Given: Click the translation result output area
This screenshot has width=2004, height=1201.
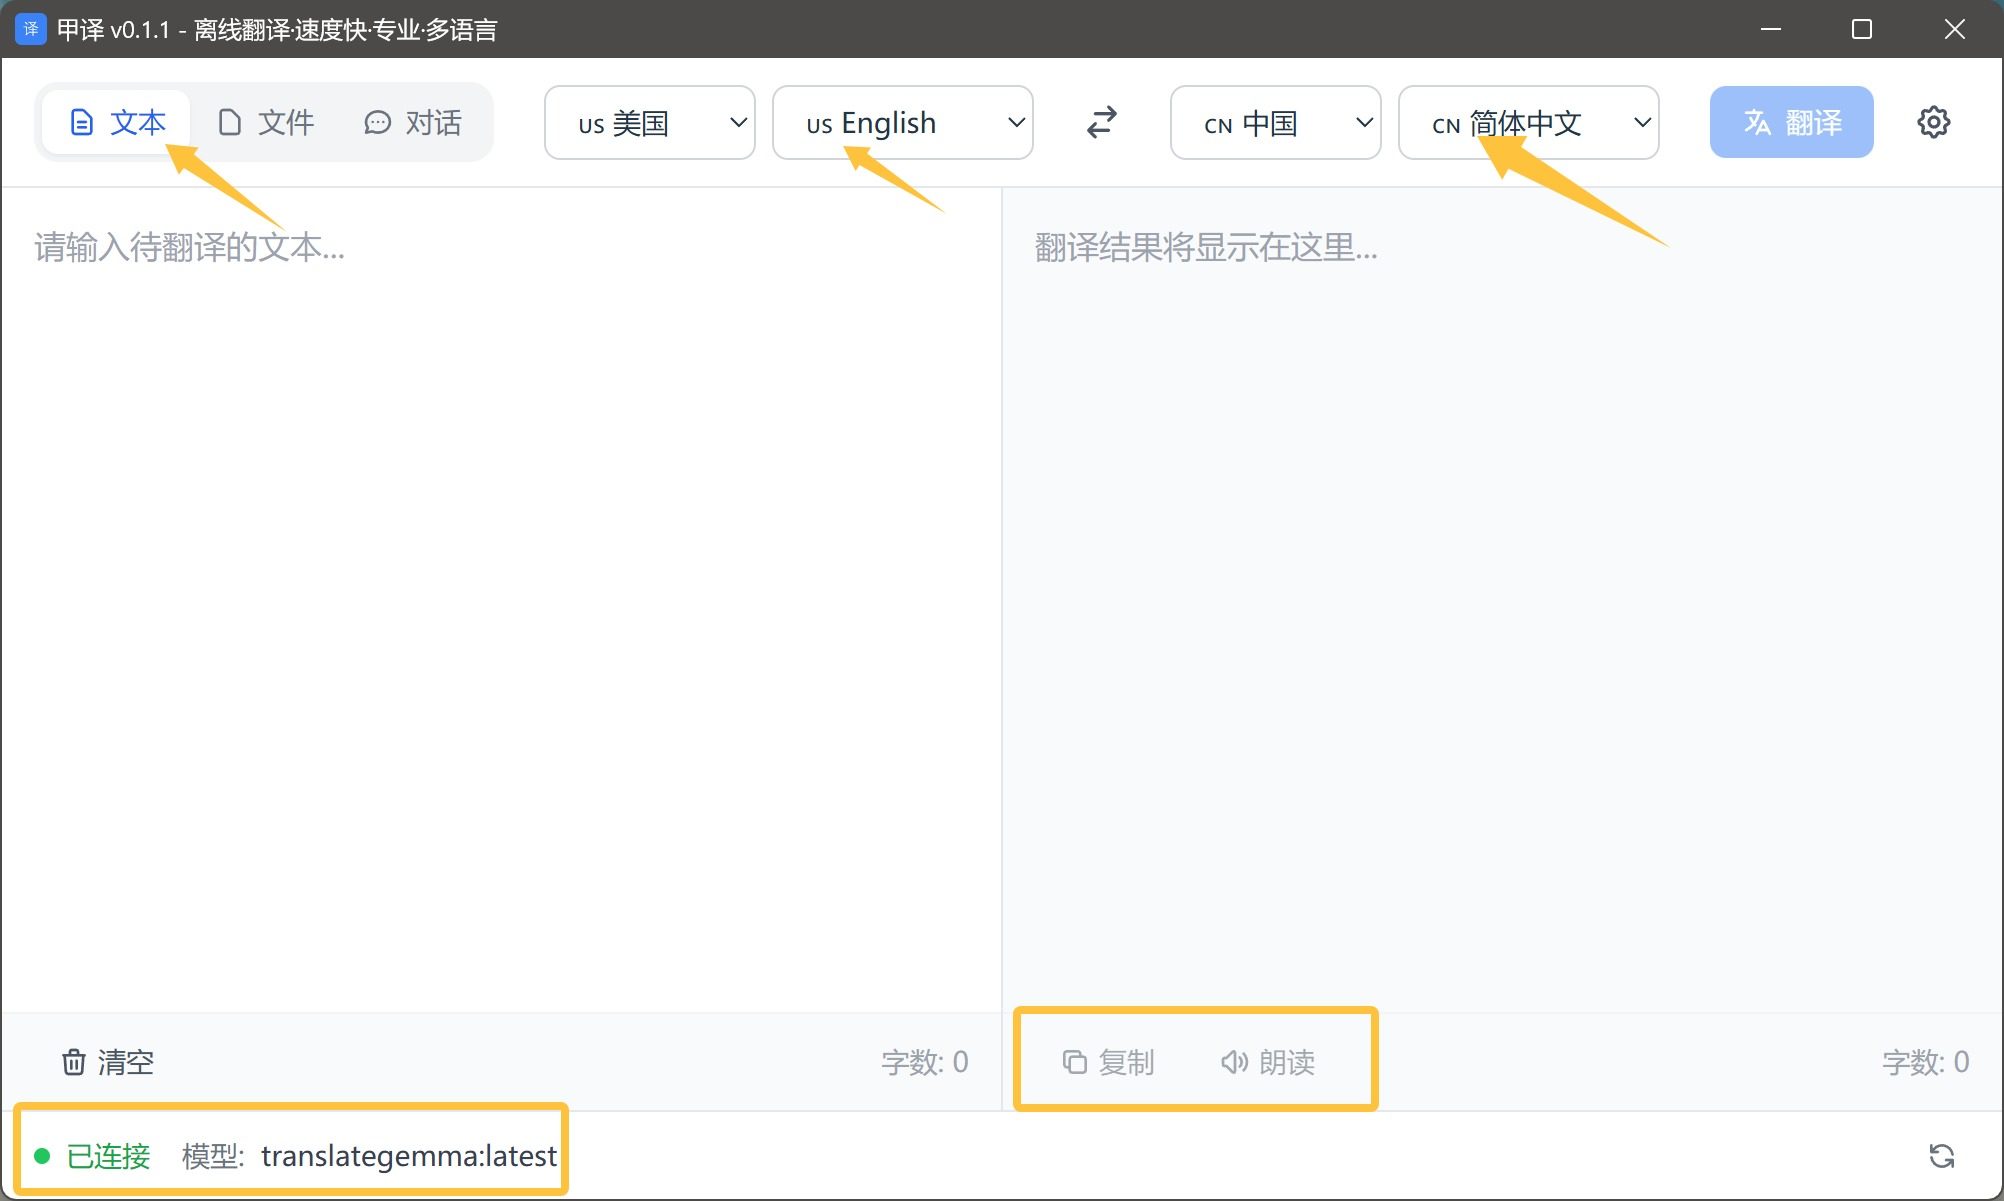Looking at the screenshot, I should pos(1500,600).
